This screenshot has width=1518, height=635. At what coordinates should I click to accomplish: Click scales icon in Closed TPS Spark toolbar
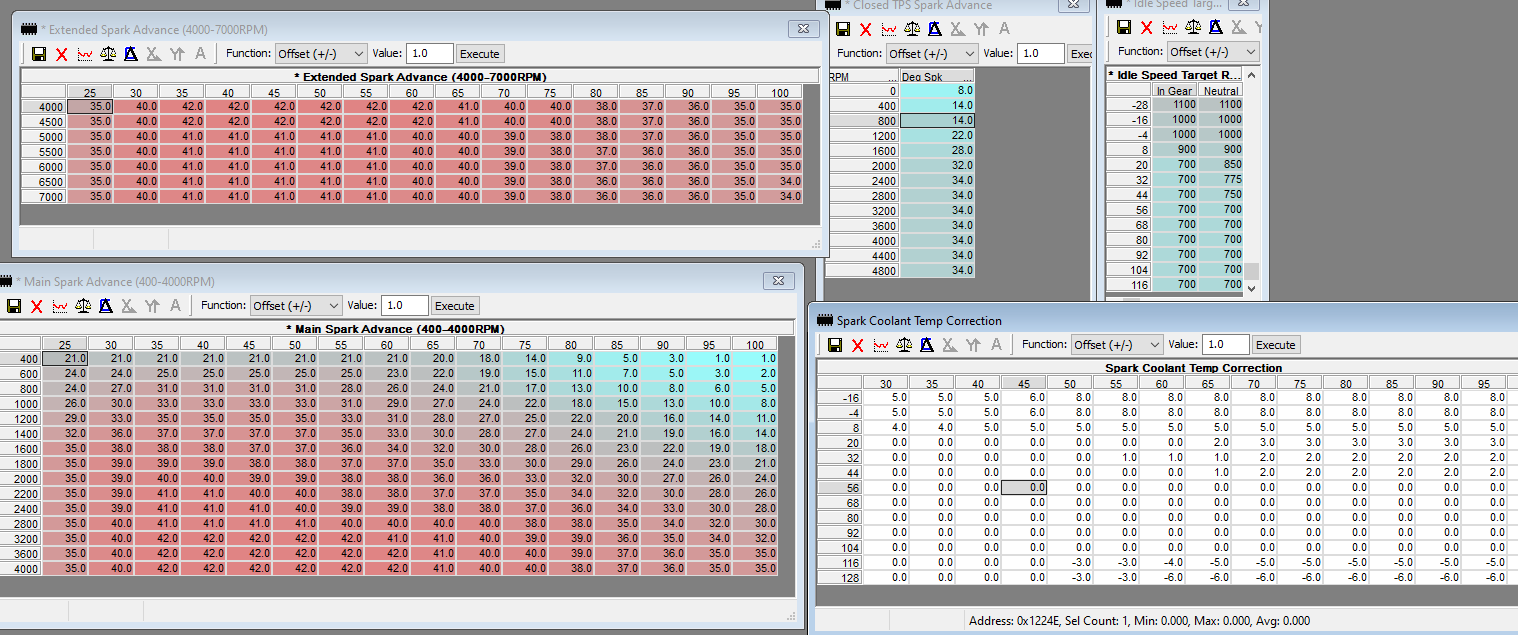point(911,30)
